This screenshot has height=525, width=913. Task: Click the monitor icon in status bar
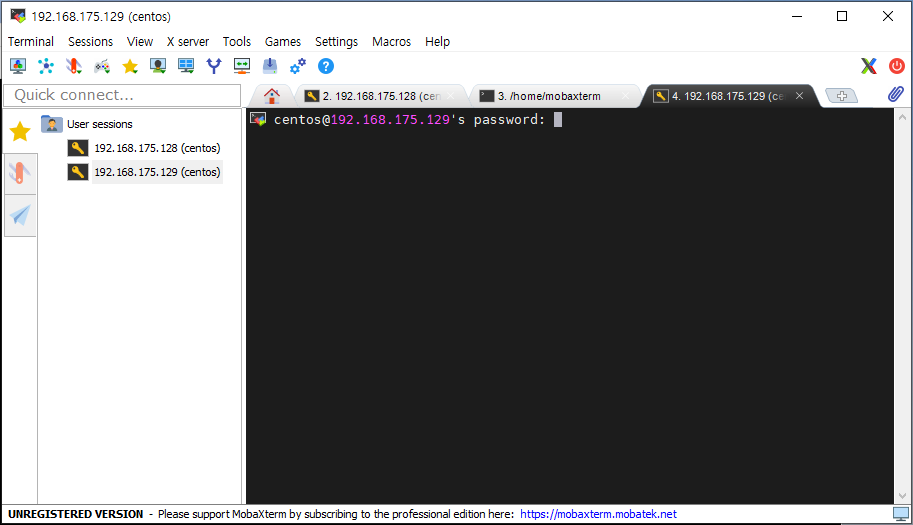pos(901,514)
